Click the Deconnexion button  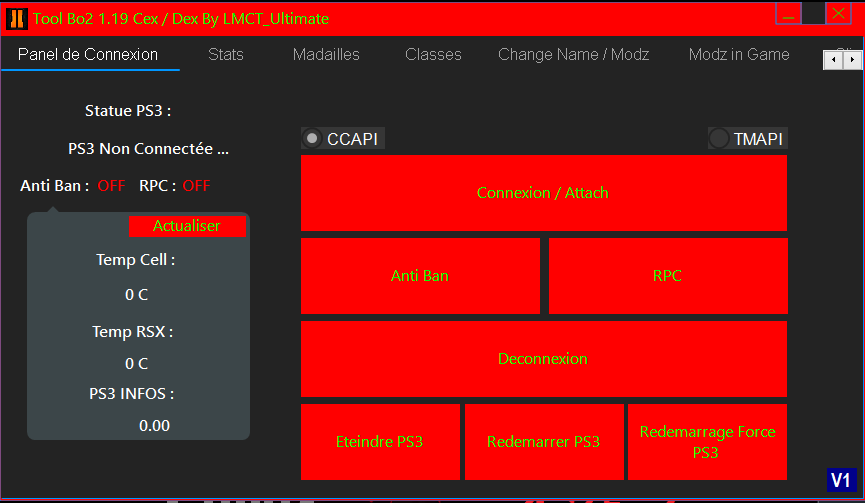[x=543, y=358]
